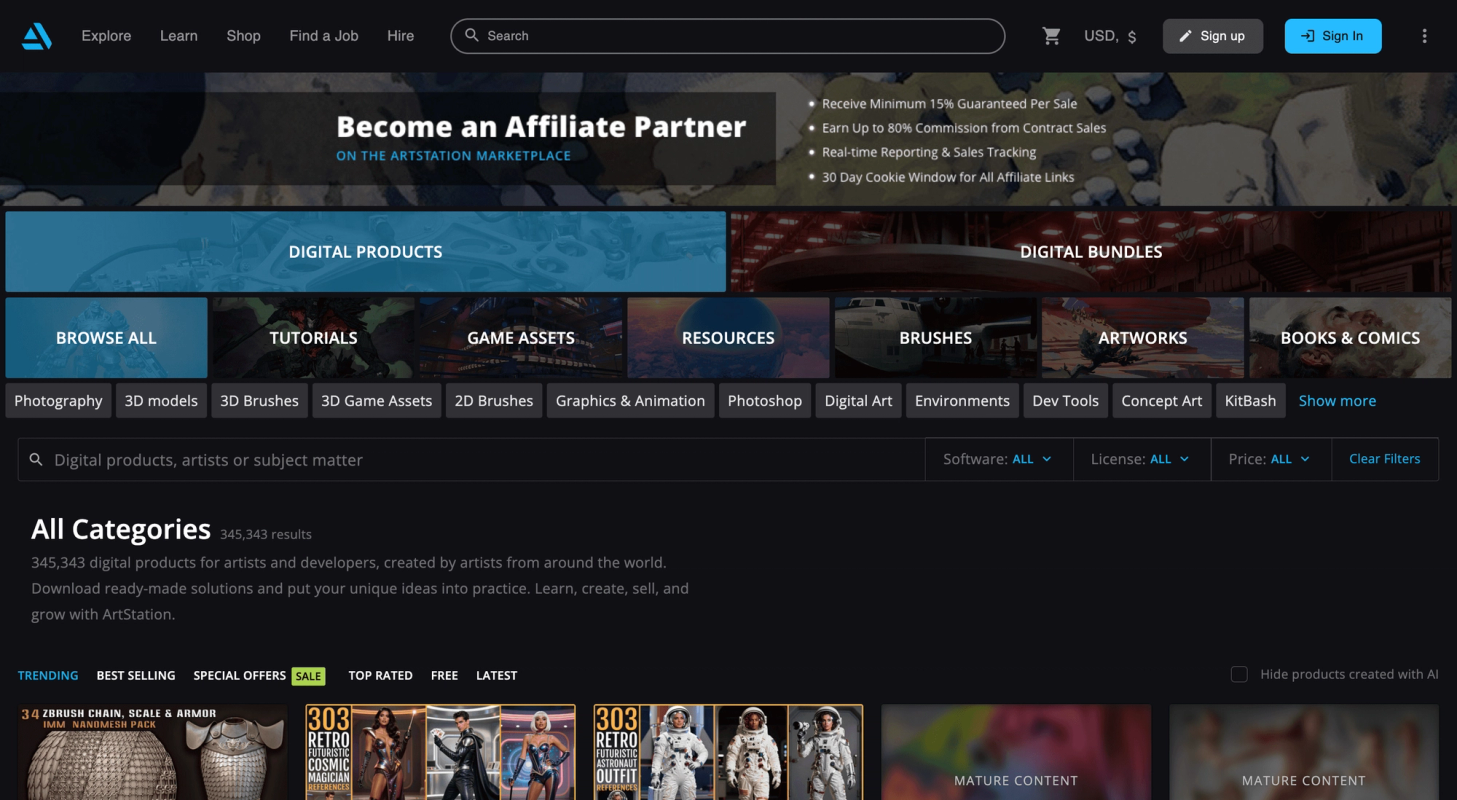1457x800 pixels.
Task: Switch to the Best Selling tab
Action: point(136,676)
